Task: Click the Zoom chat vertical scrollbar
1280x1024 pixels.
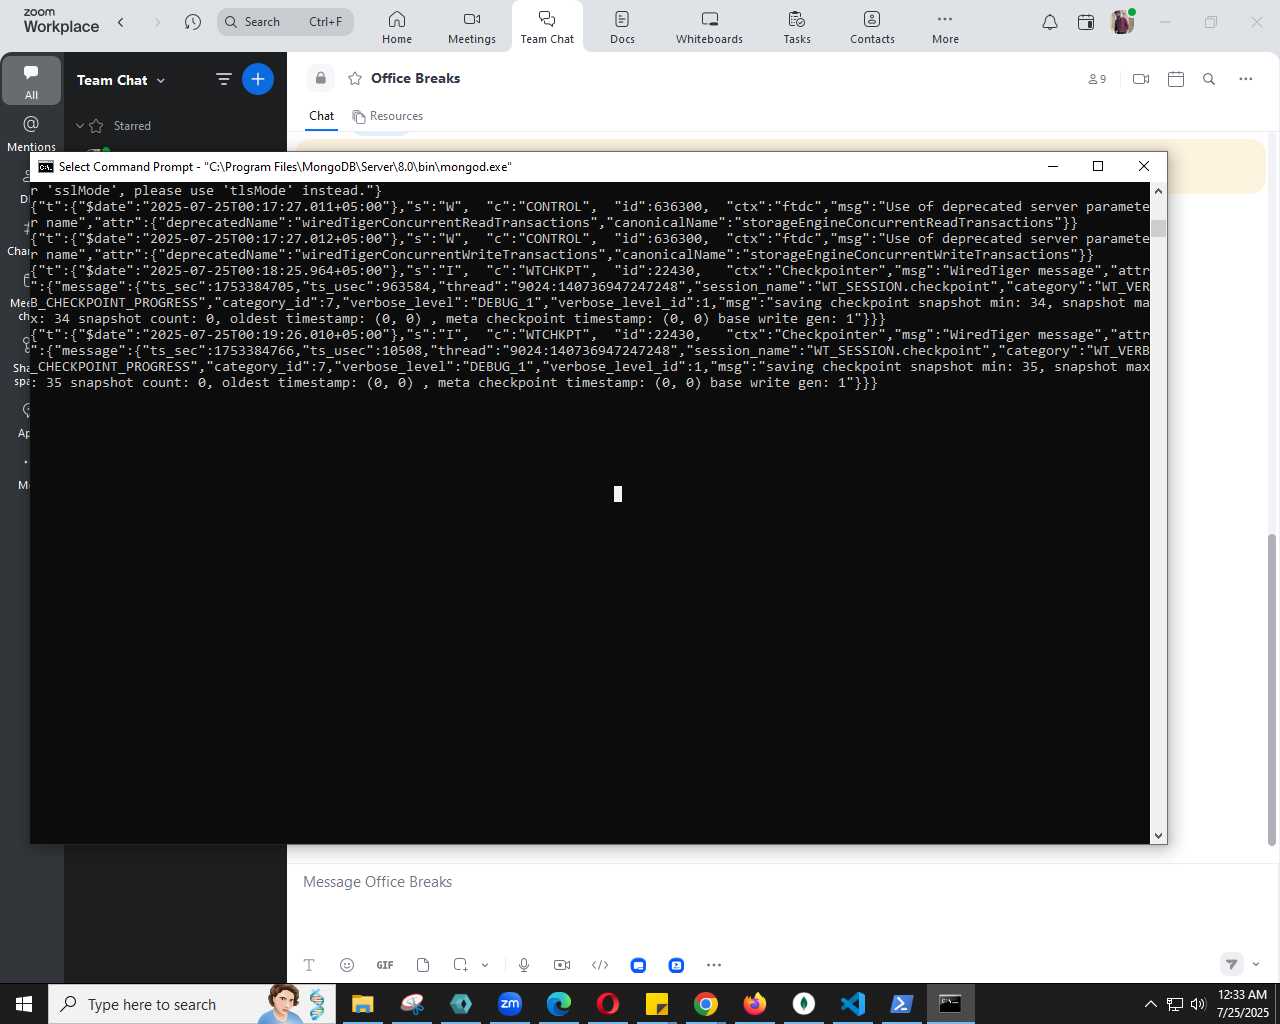Action: click(x=1272, y=690)
